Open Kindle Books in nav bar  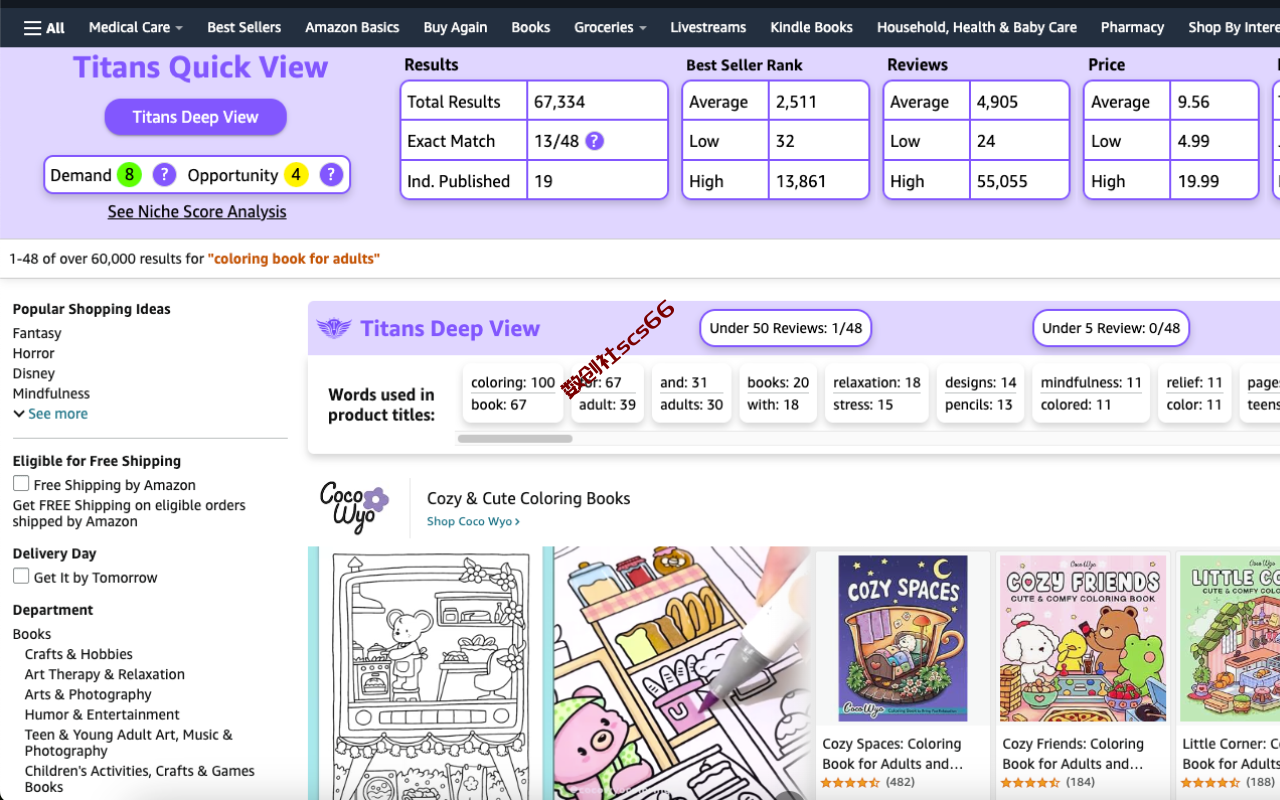click(x=812, y=27)
